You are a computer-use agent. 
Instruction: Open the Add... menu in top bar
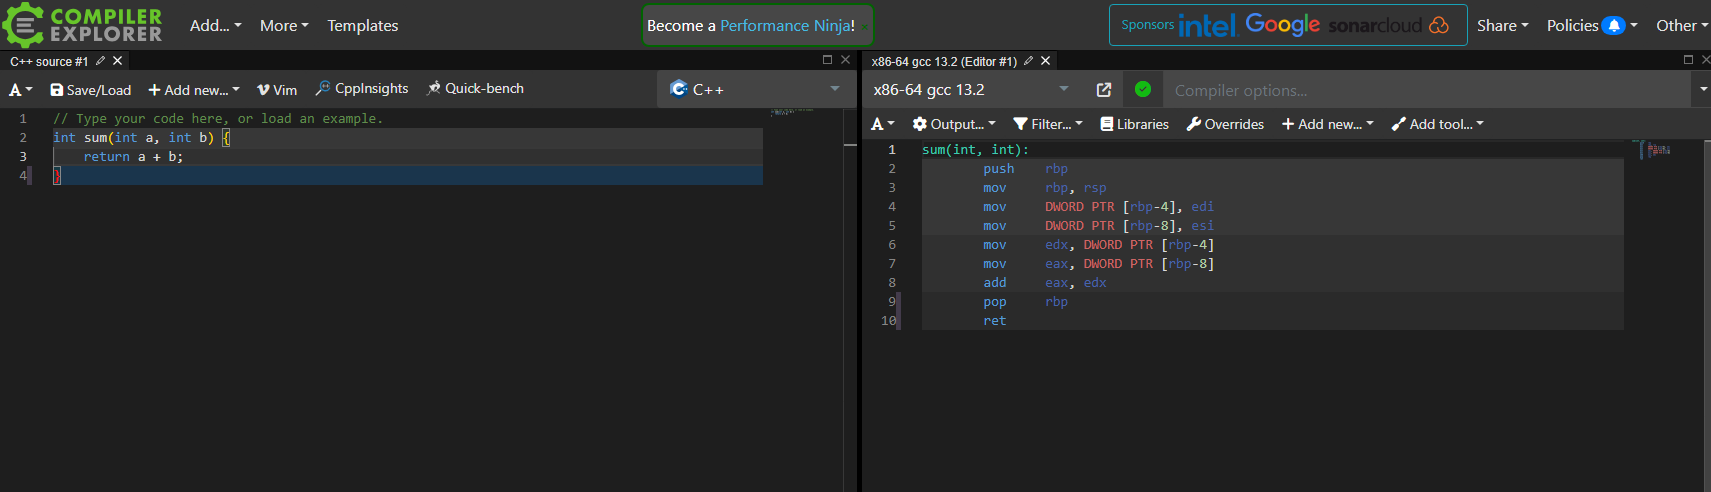click(x=215, y=26)
